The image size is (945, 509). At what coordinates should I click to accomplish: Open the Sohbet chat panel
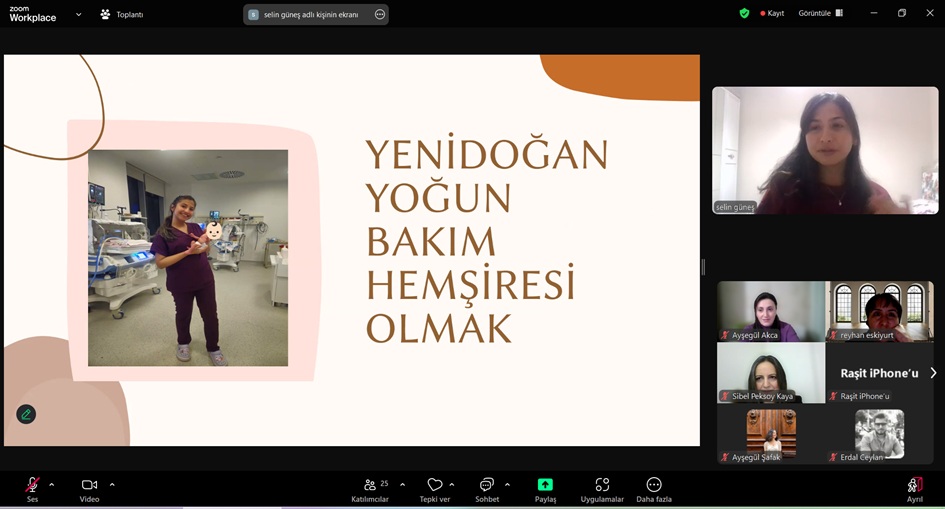click(x=487, y=485)
